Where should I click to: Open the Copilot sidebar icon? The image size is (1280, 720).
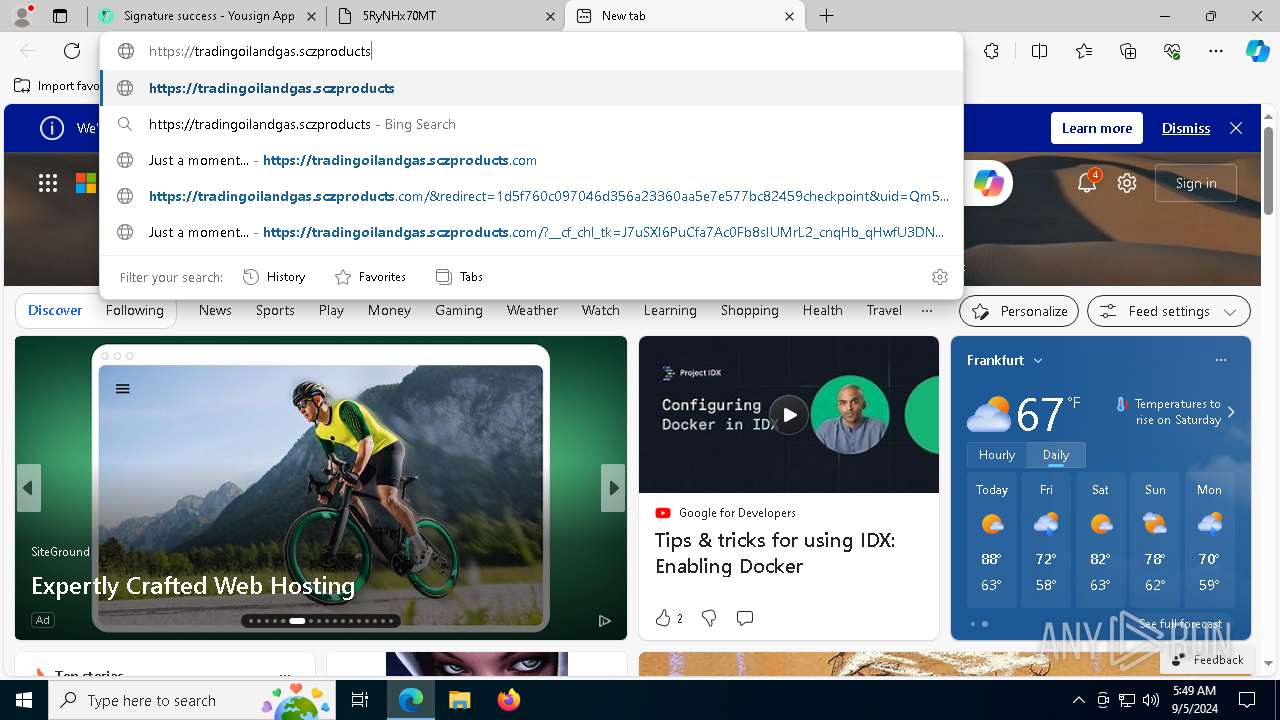pyautogui.click(x=1257, y=51)
